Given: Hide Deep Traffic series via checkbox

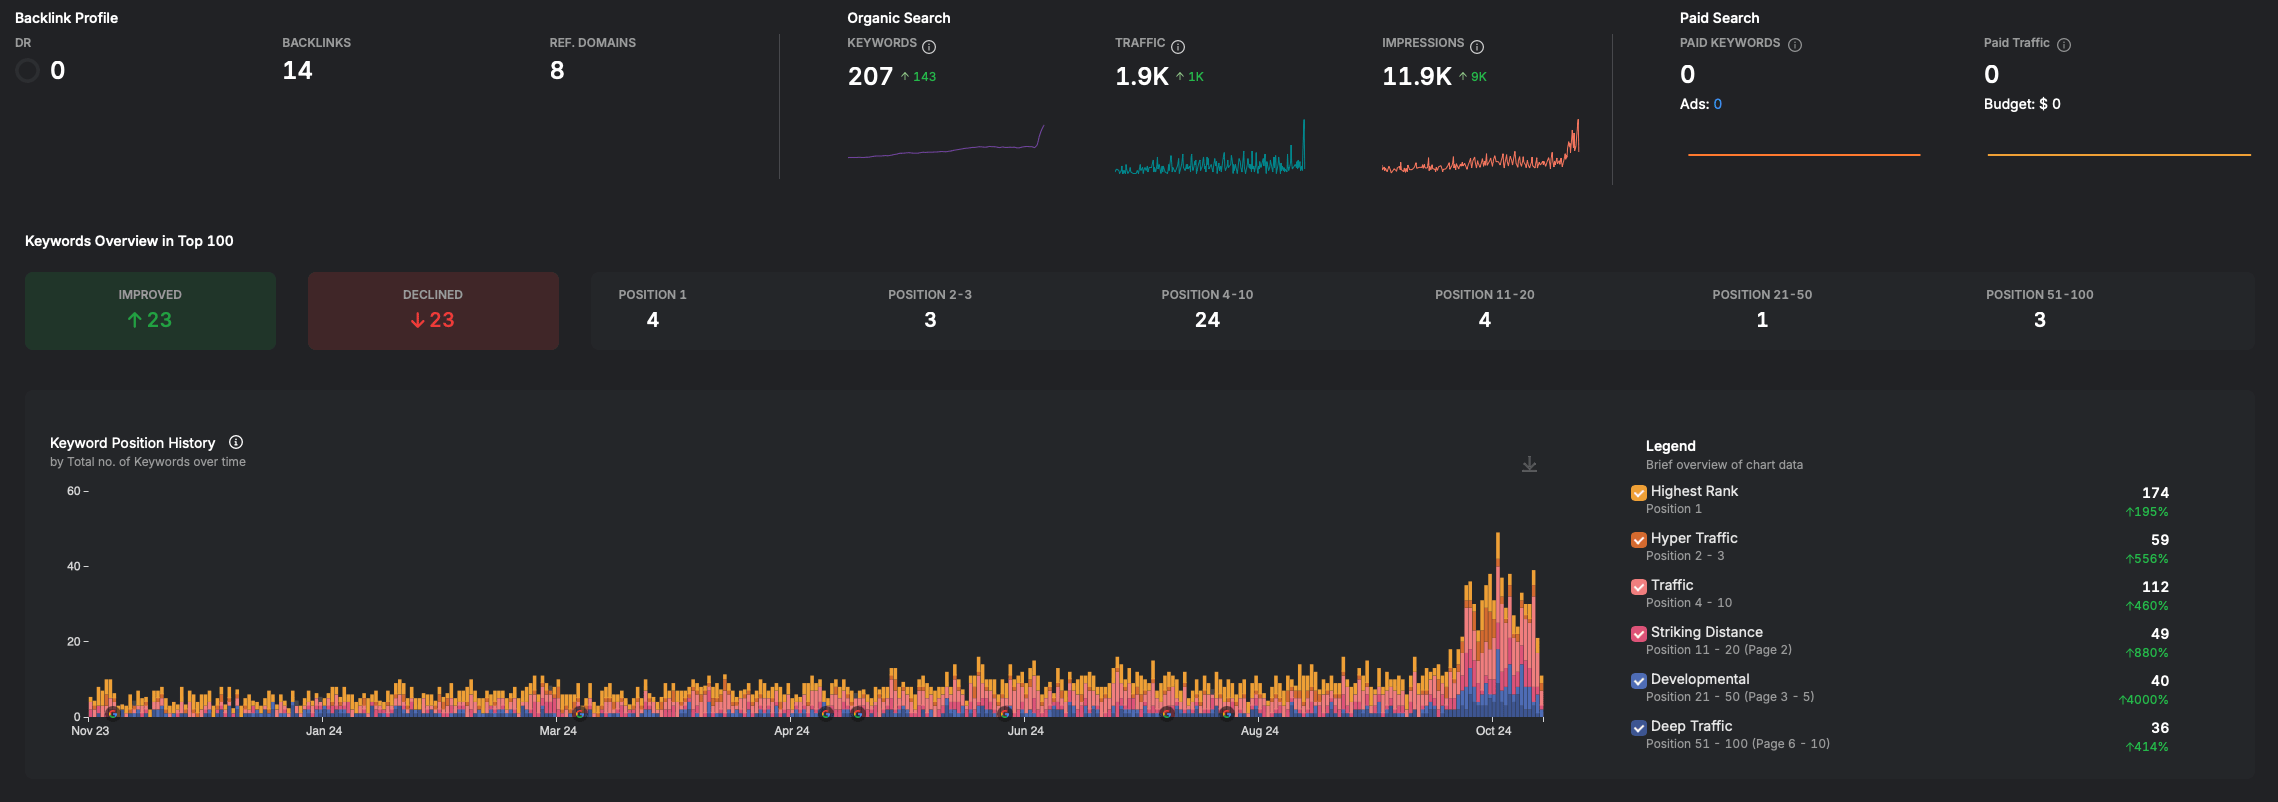Looking at the screenshot, I should pos(1639,728).
